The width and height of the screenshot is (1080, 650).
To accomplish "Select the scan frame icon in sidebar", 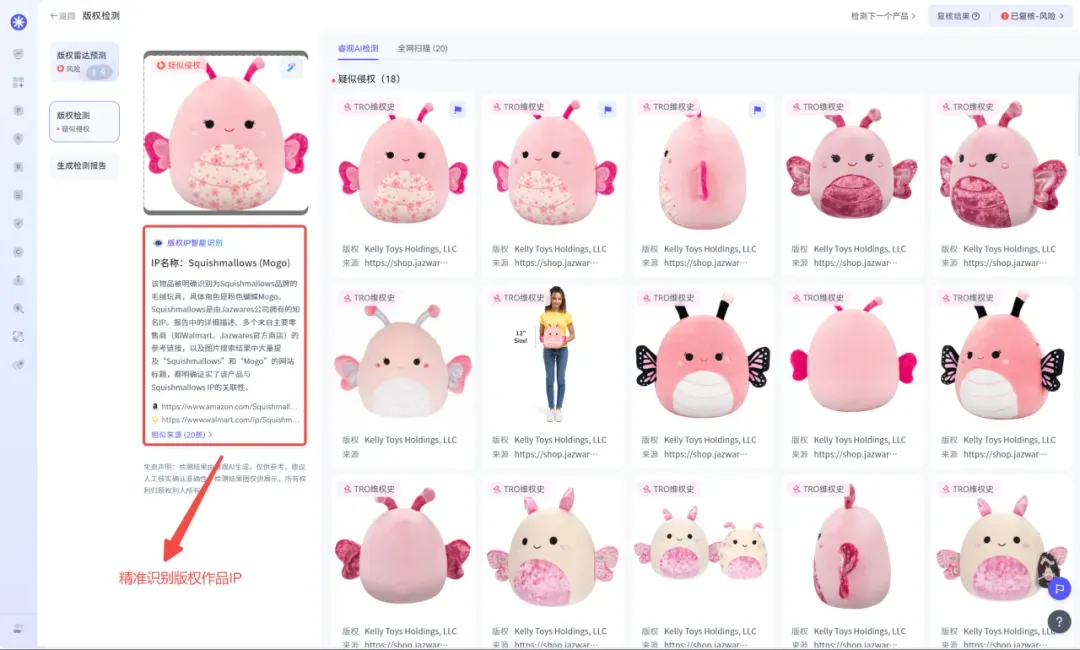I will [x=19, y=337].
